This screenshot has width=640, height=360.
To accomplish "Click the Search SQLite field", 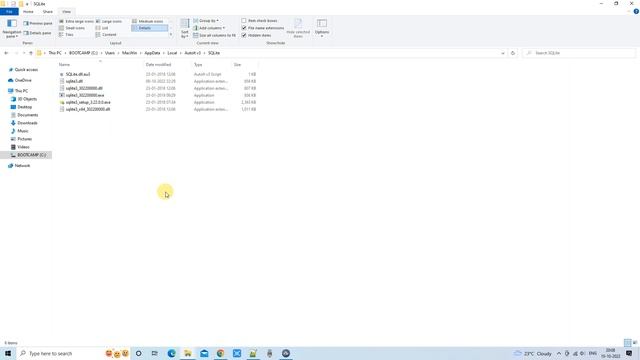I will [x=579, y=53].
